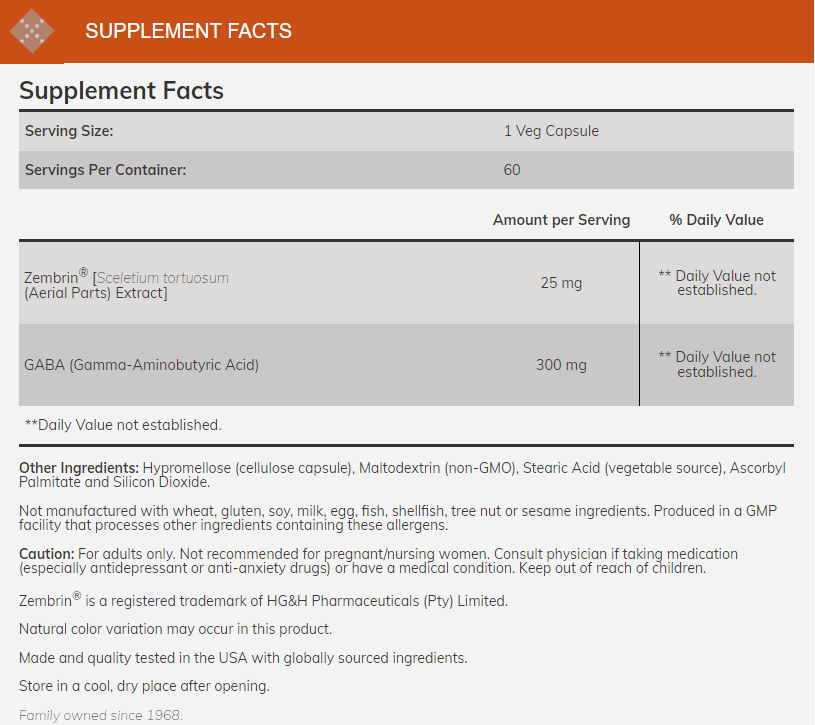Click the Family owned since 1968 text

point(101,715)
